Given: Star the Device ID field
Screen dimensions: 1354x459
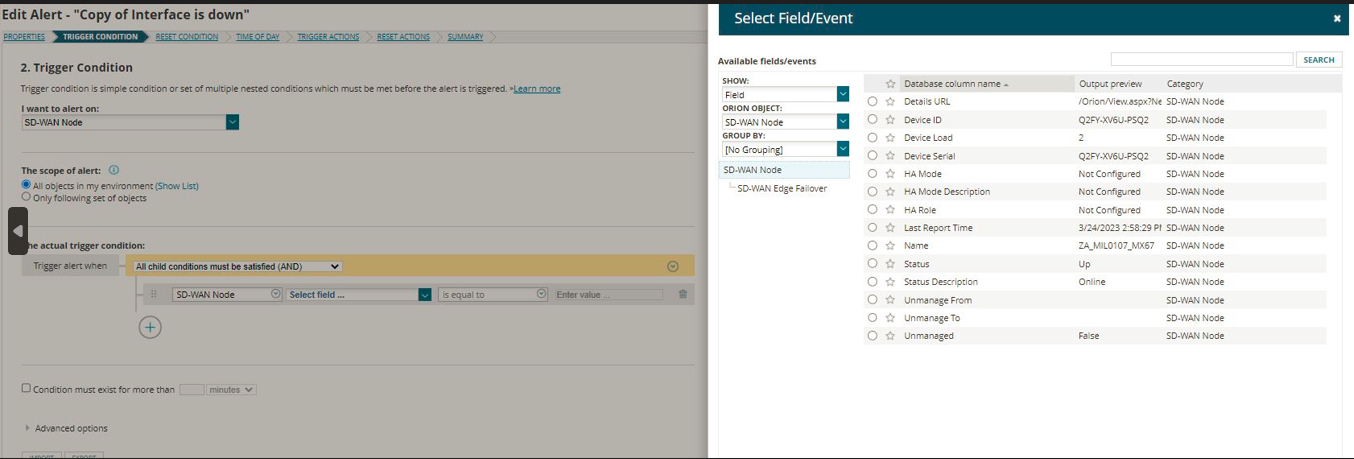Looking at the screenshot, I should click(890, 120).
